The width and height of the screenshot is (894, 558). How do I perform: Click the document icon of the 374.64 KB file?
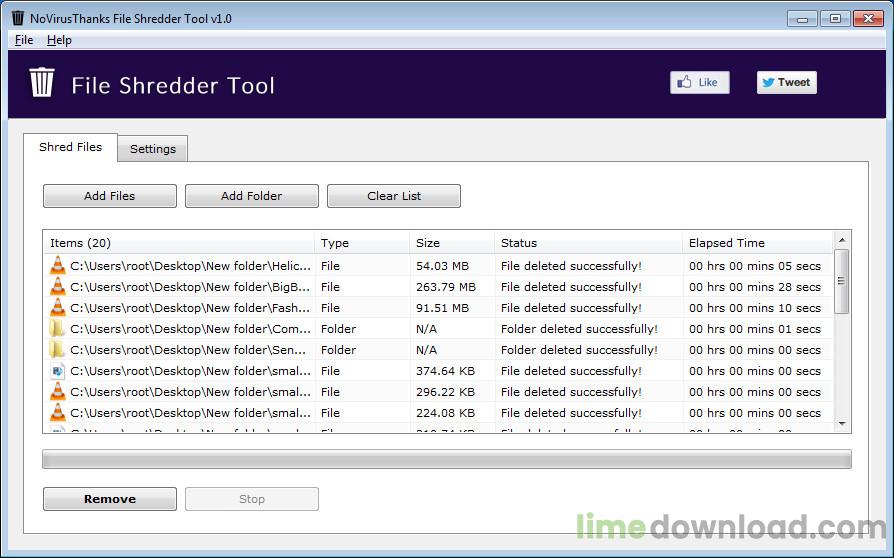tap(58, 371)
